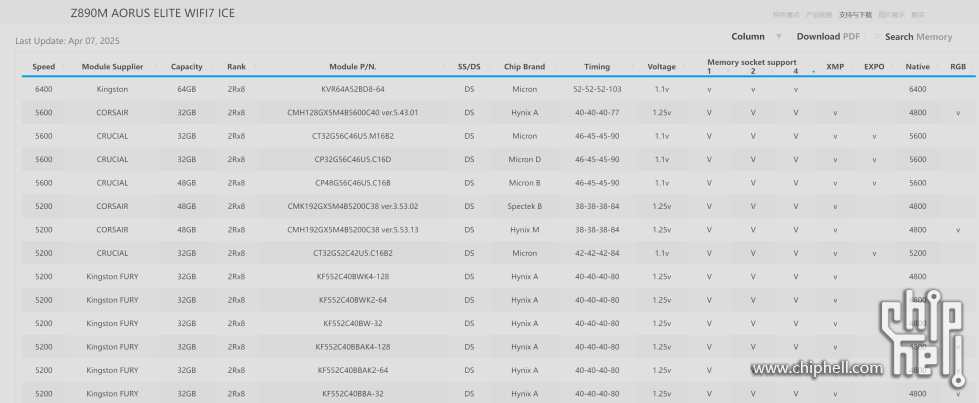Click EXPO checkmark in CP48G56C46U5.C16B row
Viewport: 979px width, 403px height.
(x=874, y=184)
